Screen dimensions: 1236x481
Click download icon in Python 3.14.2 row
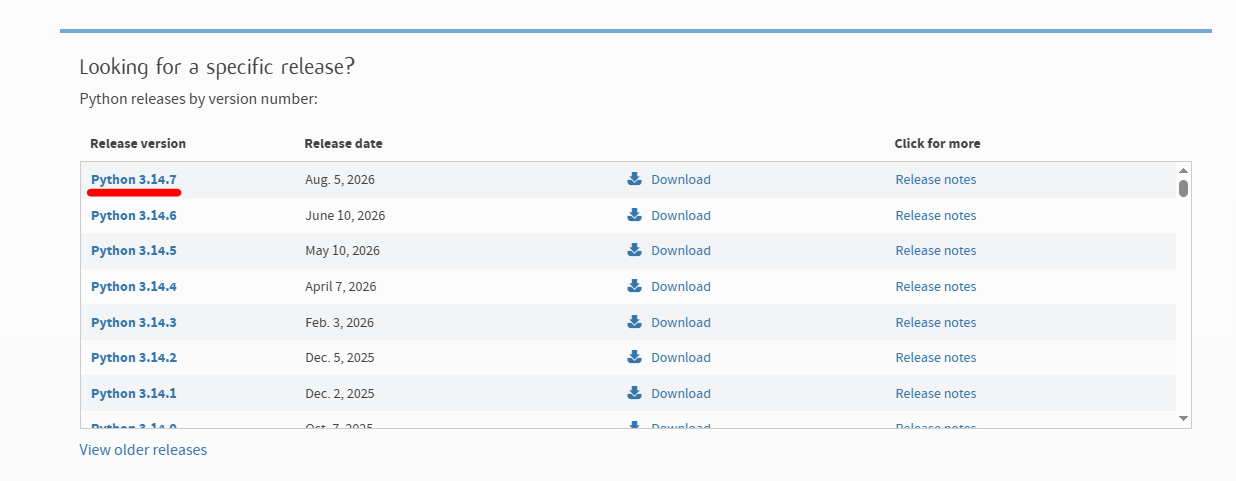634,357
